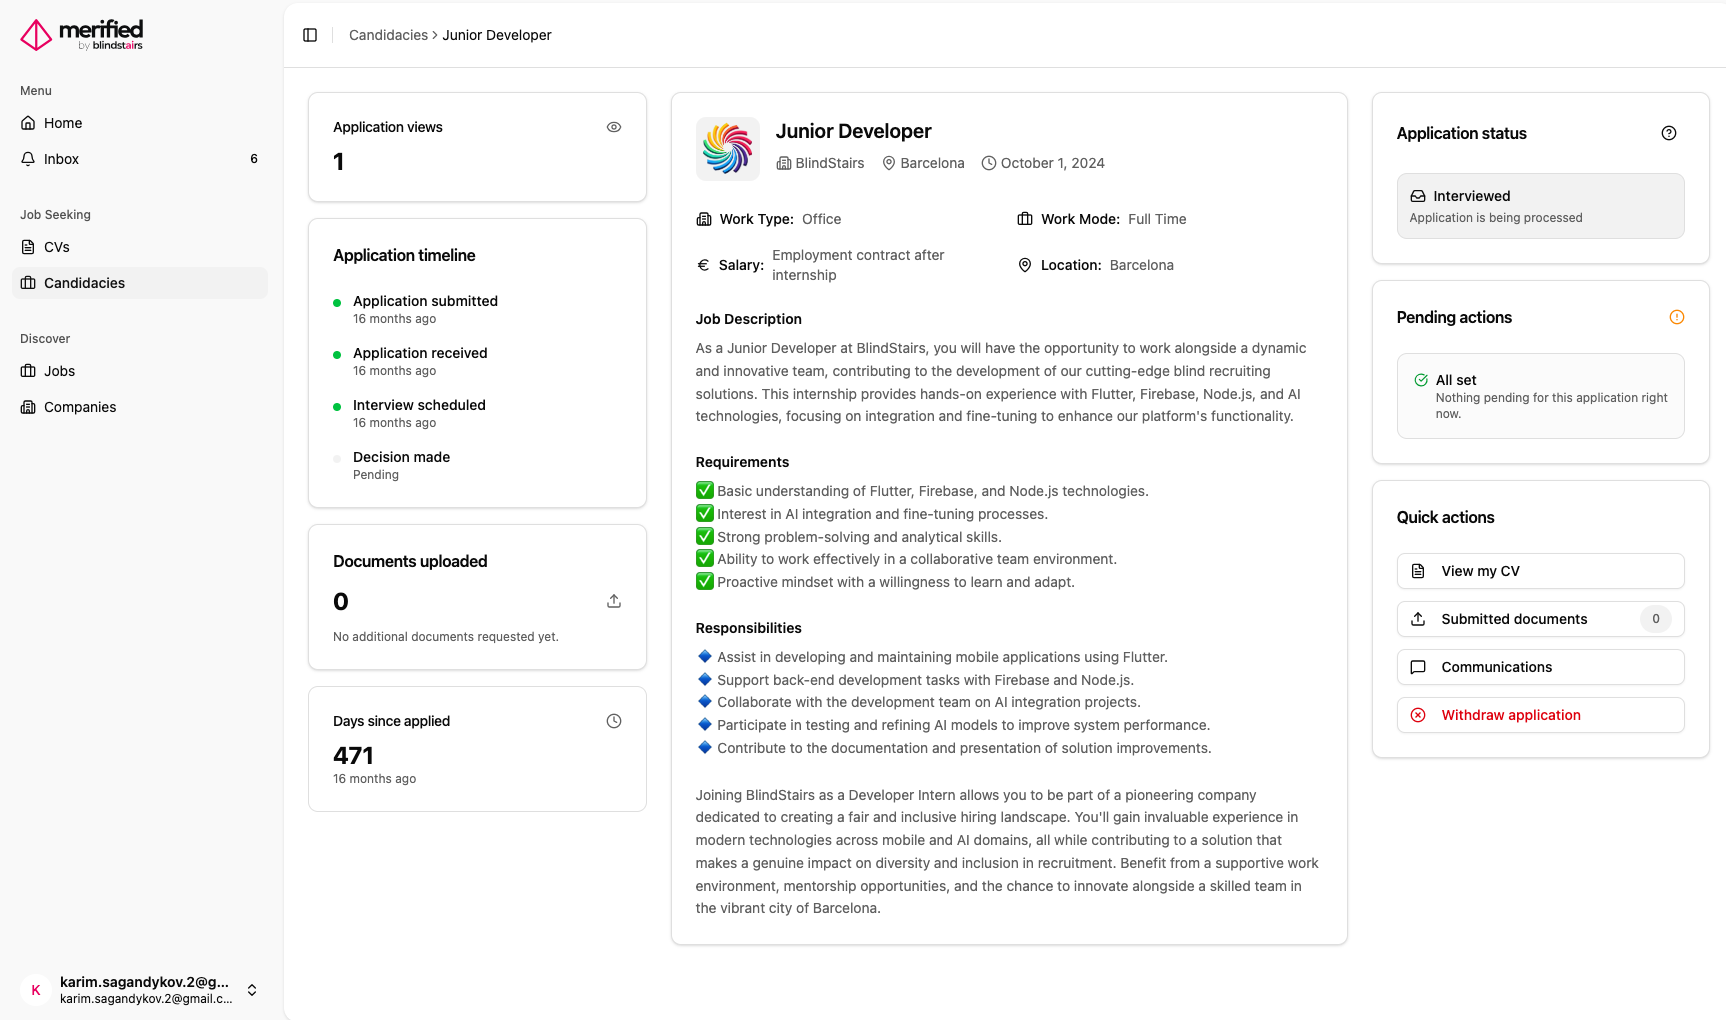This screenshot has width=1726, height=1020.
Task: Open Submitted documents
Action: coord(1540,619)
